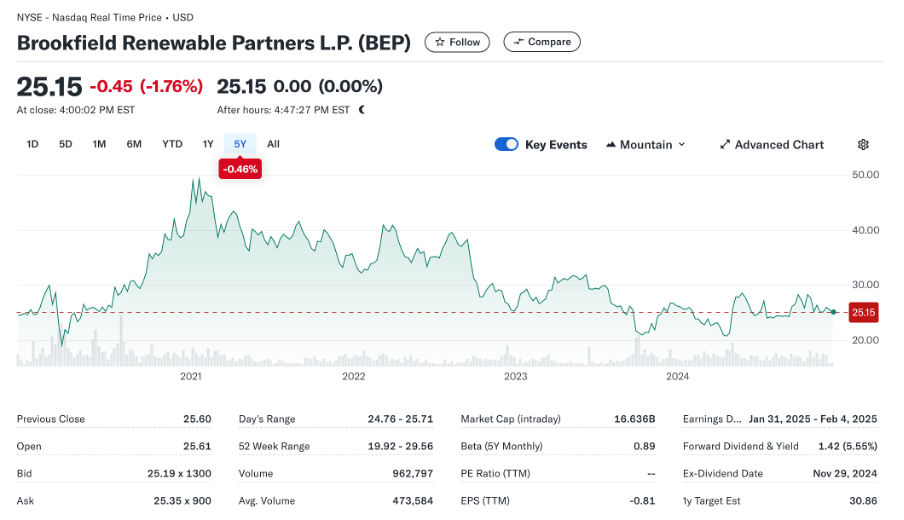Select the 1D time range
Screen dimensions: 904x520
click(33, 144)
